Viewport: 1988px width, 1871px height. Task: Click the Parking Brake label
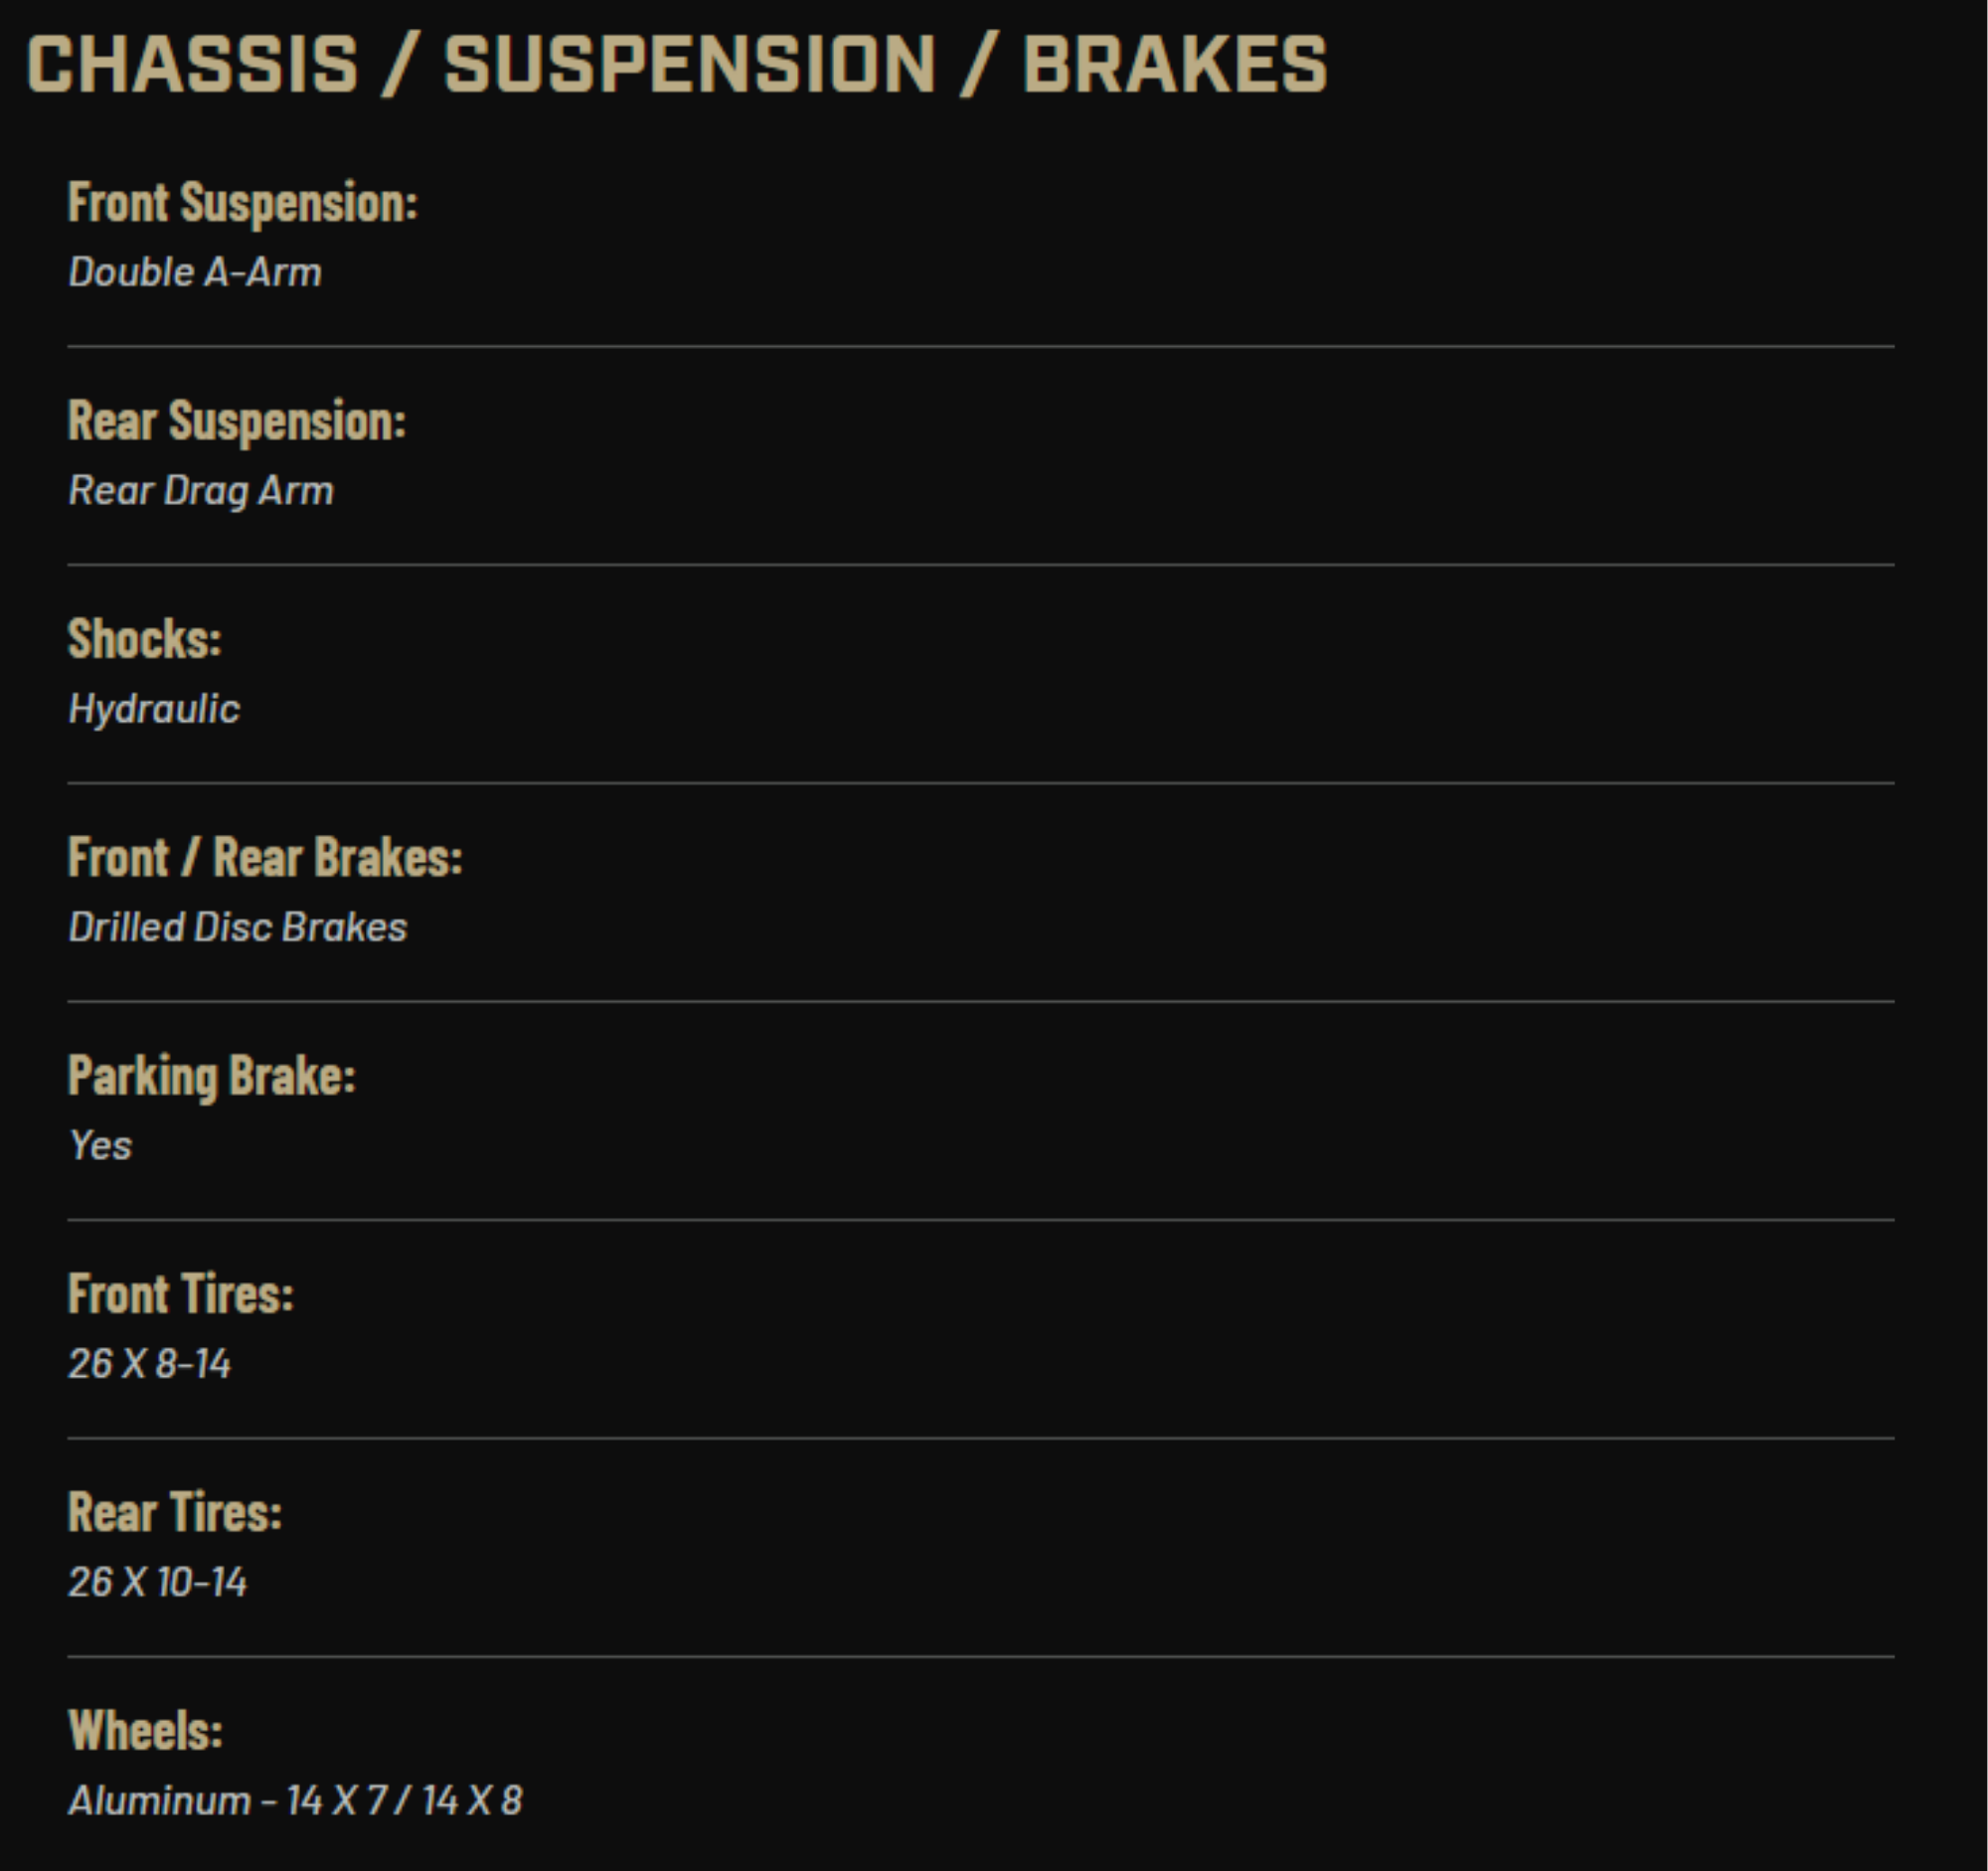pyautogui.click(x=212, y=1076)
